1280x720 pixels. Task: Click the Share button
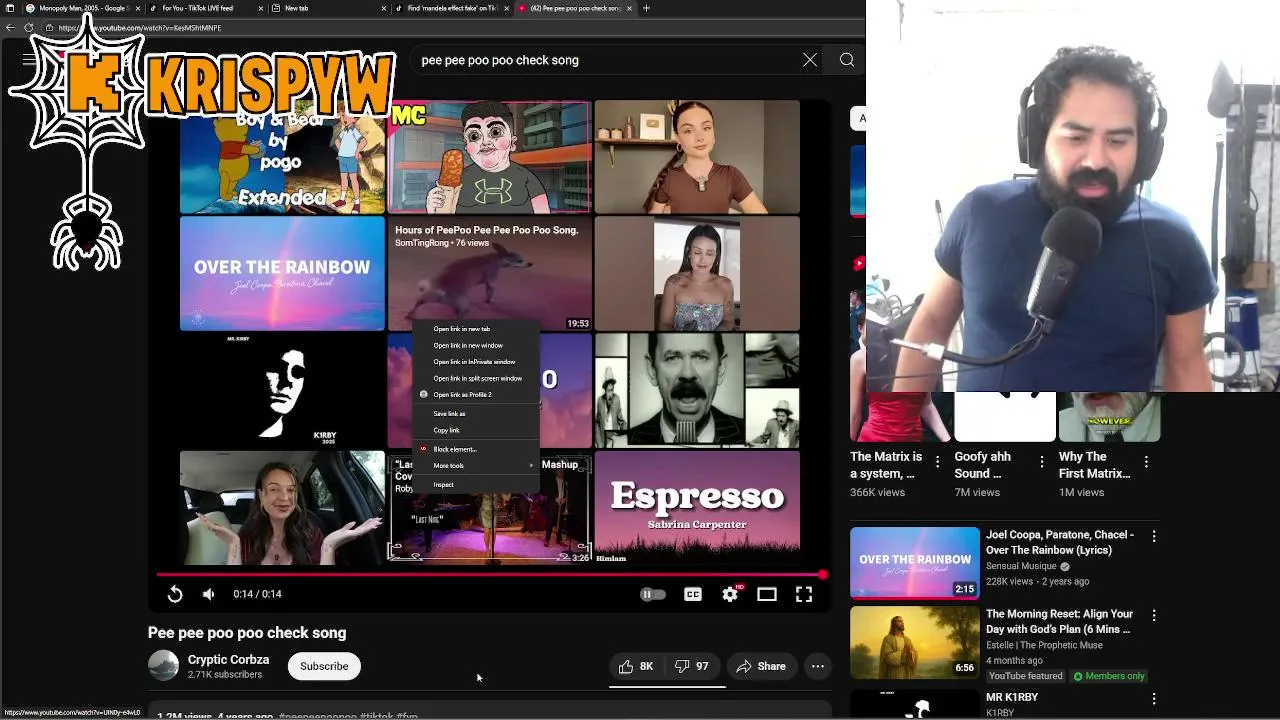click(x=761, y=666)
